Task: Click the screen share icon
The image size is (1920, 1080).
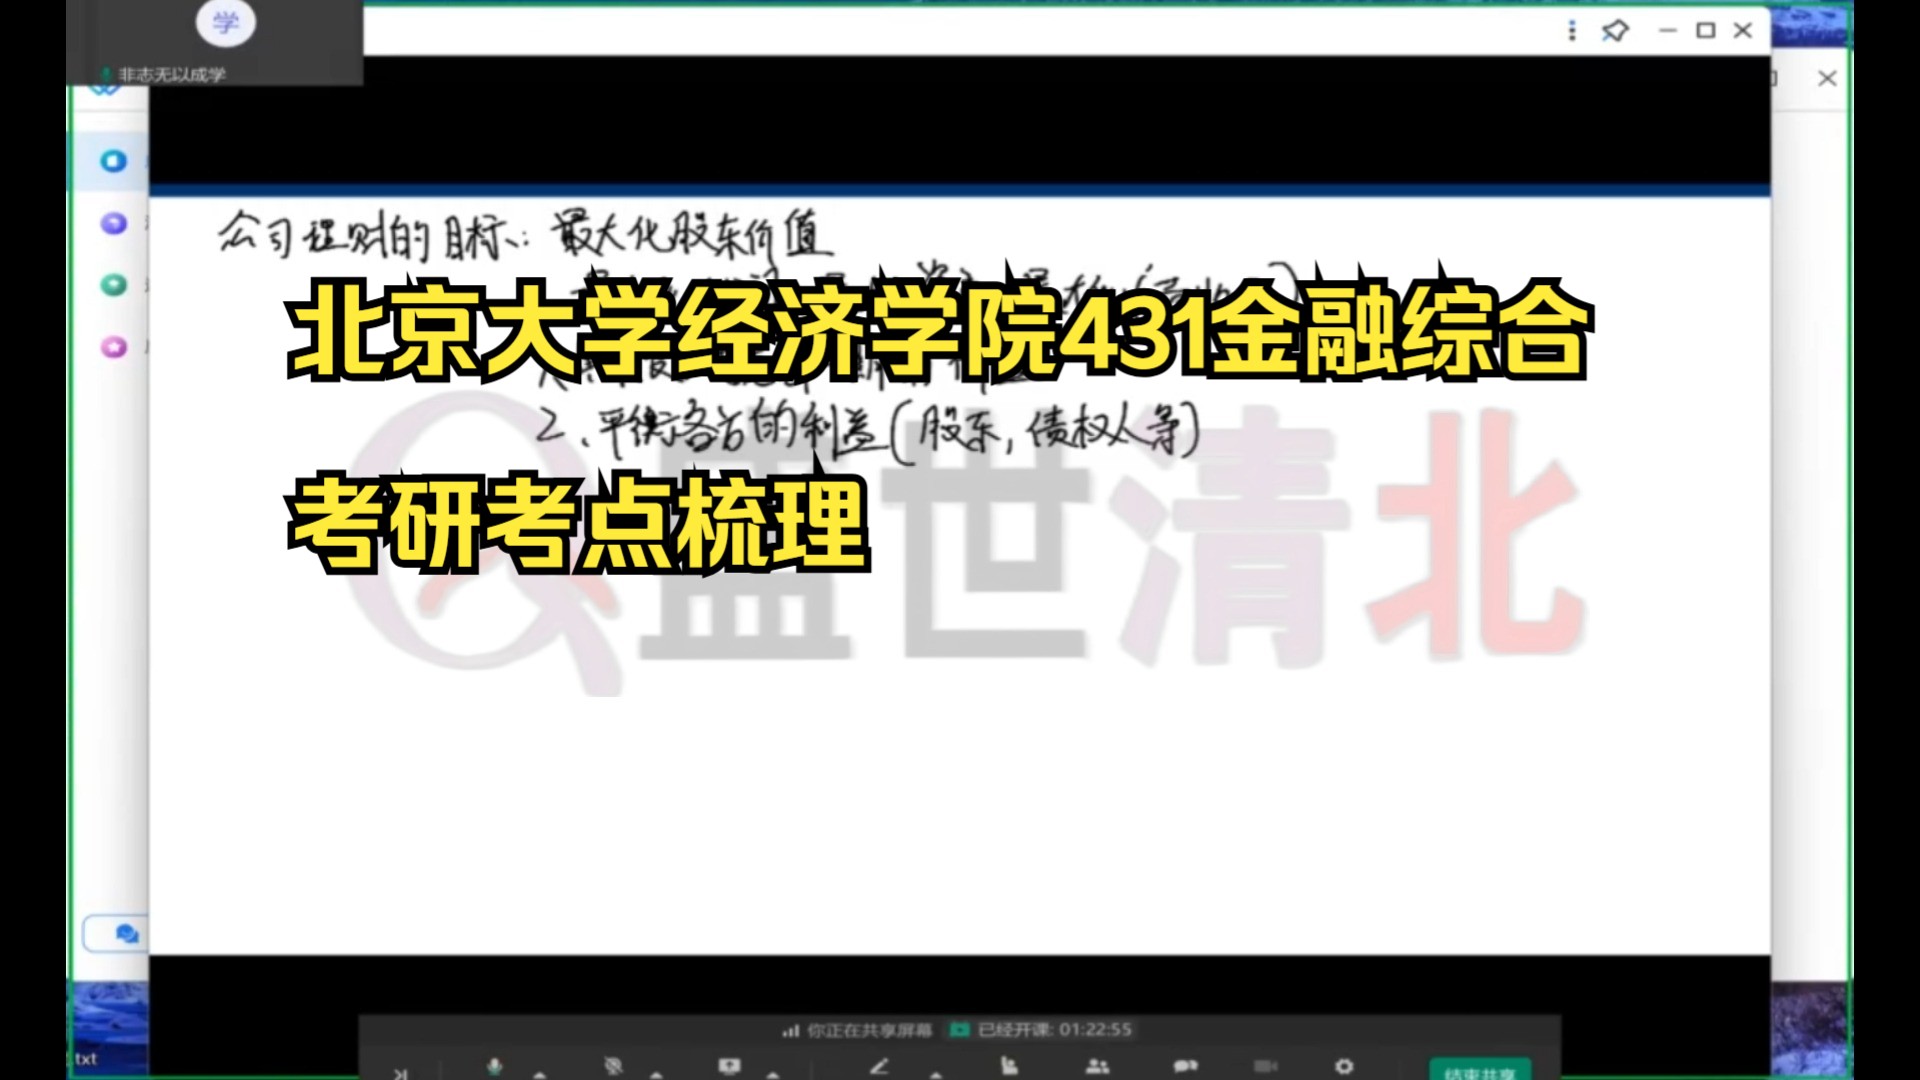Action: [730, 1067]
